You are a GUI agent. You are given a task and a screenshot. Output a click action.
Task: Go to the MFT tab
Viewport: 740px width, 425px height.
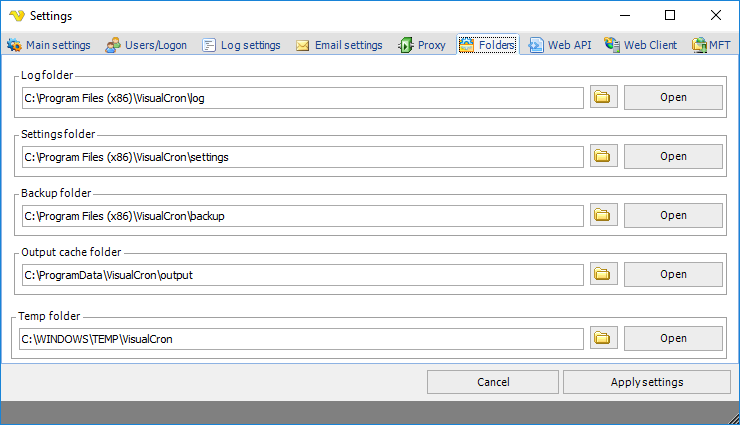coord(712,45)
